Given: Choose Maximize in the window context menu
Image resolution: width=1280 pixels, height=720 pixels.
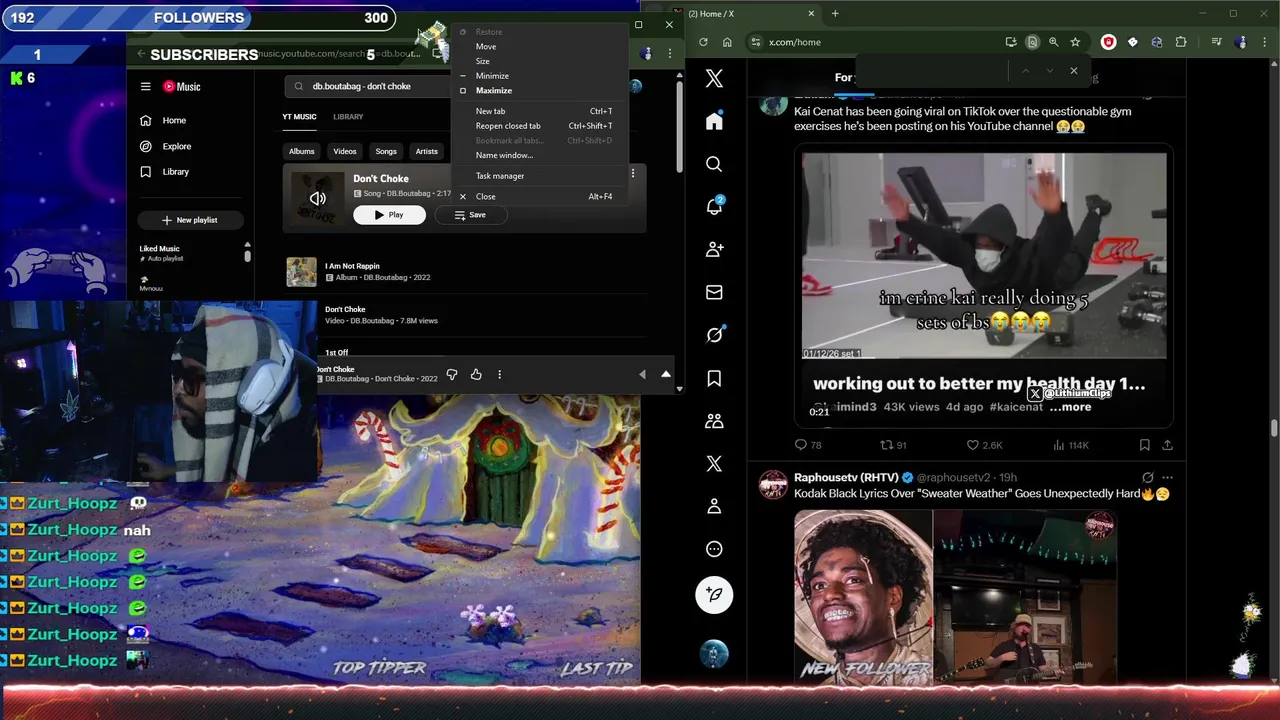Looking at the screenshot, I should 540,90.
